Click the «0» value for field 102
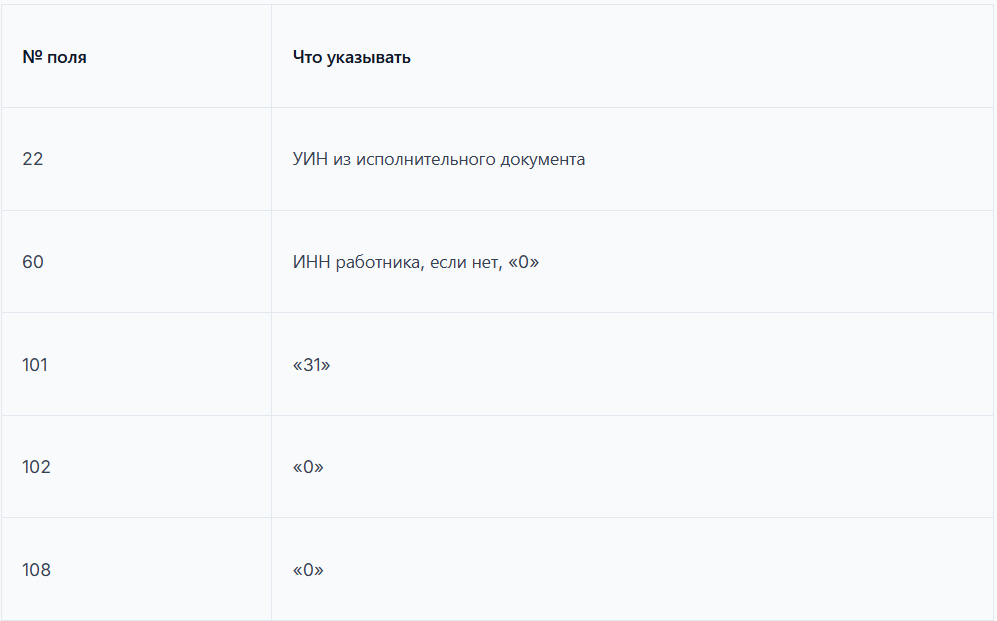The image size is (997, 621). tap(308, 467)
